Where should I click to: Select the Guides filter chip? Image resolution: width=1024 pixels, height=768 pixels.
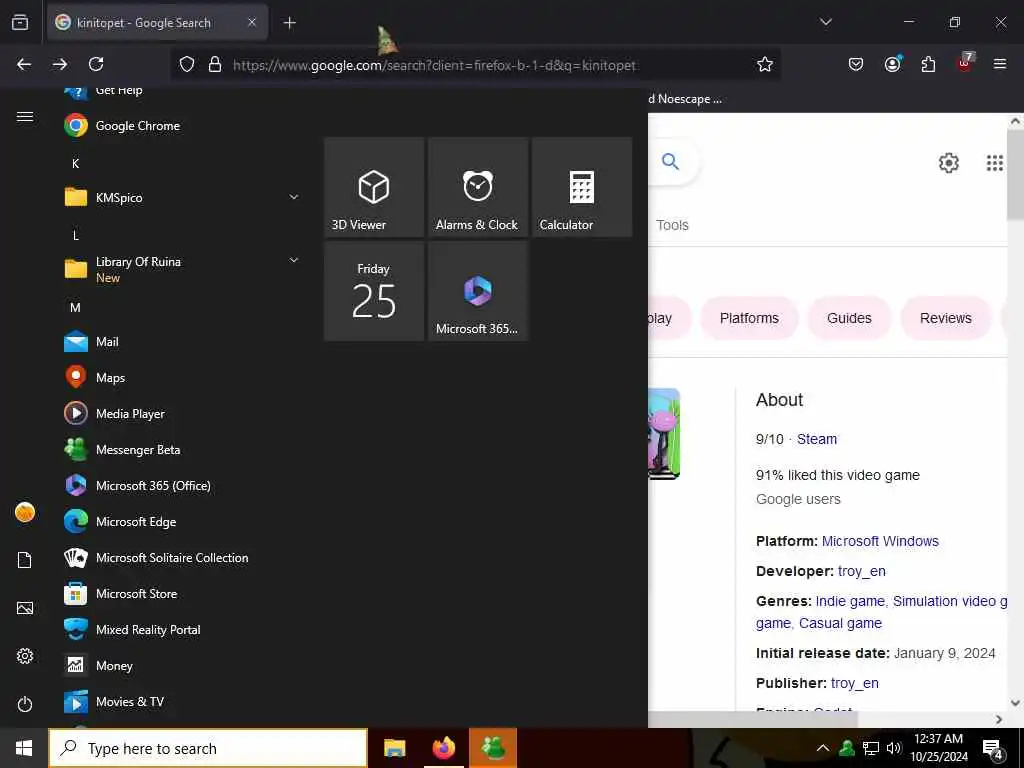[x=849, y=318]
